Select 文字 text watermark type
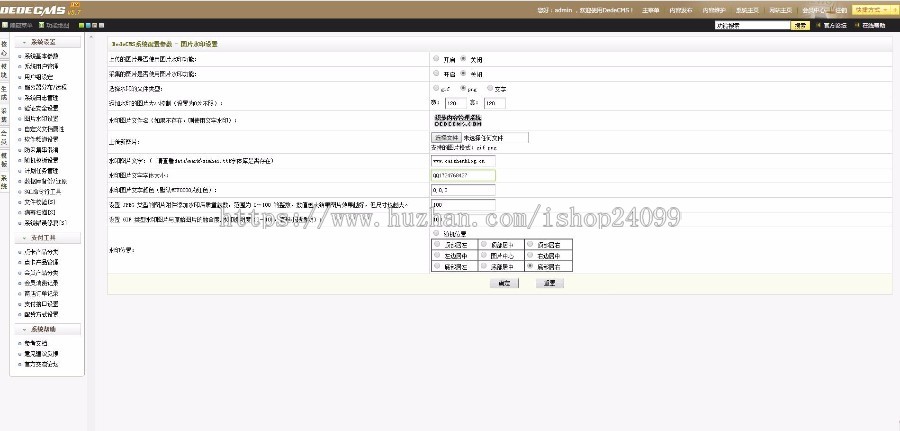900x431 pixels. (x=490, y=88)
